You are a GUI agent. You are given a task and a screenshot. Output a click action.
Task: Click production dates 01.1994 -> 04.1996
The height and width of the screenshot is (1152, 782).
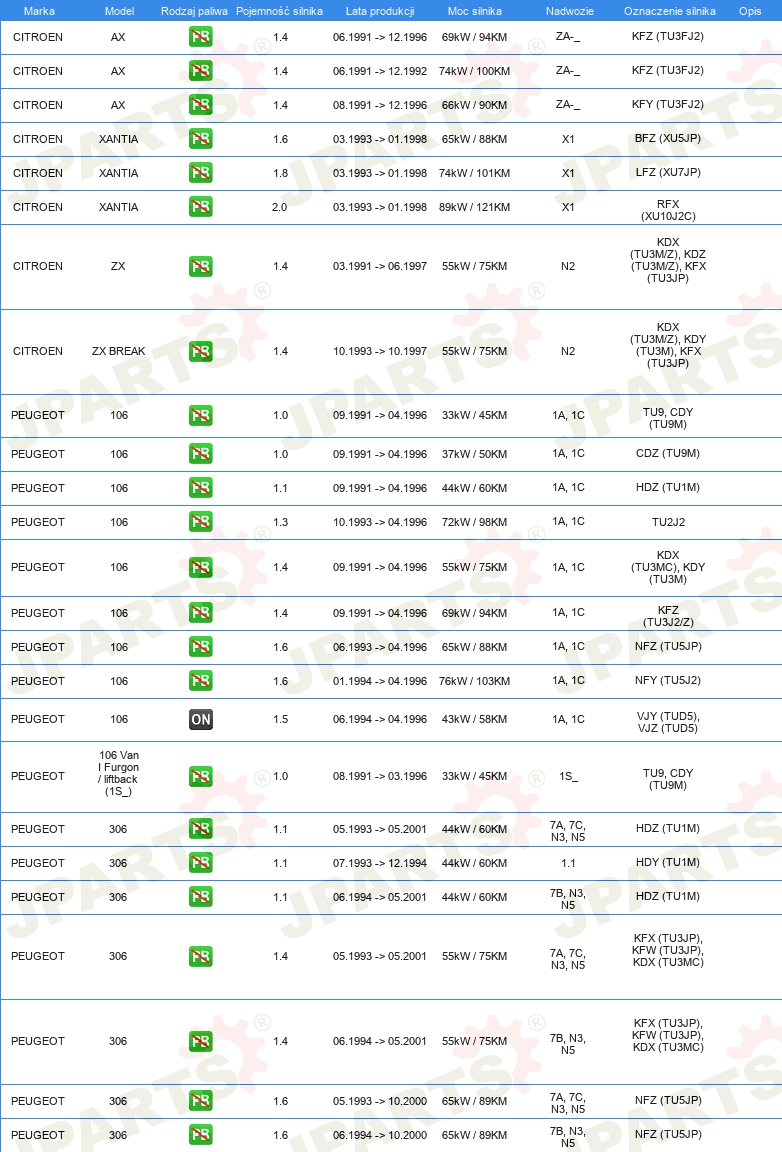pyautogui.click(x=380, y=681)
